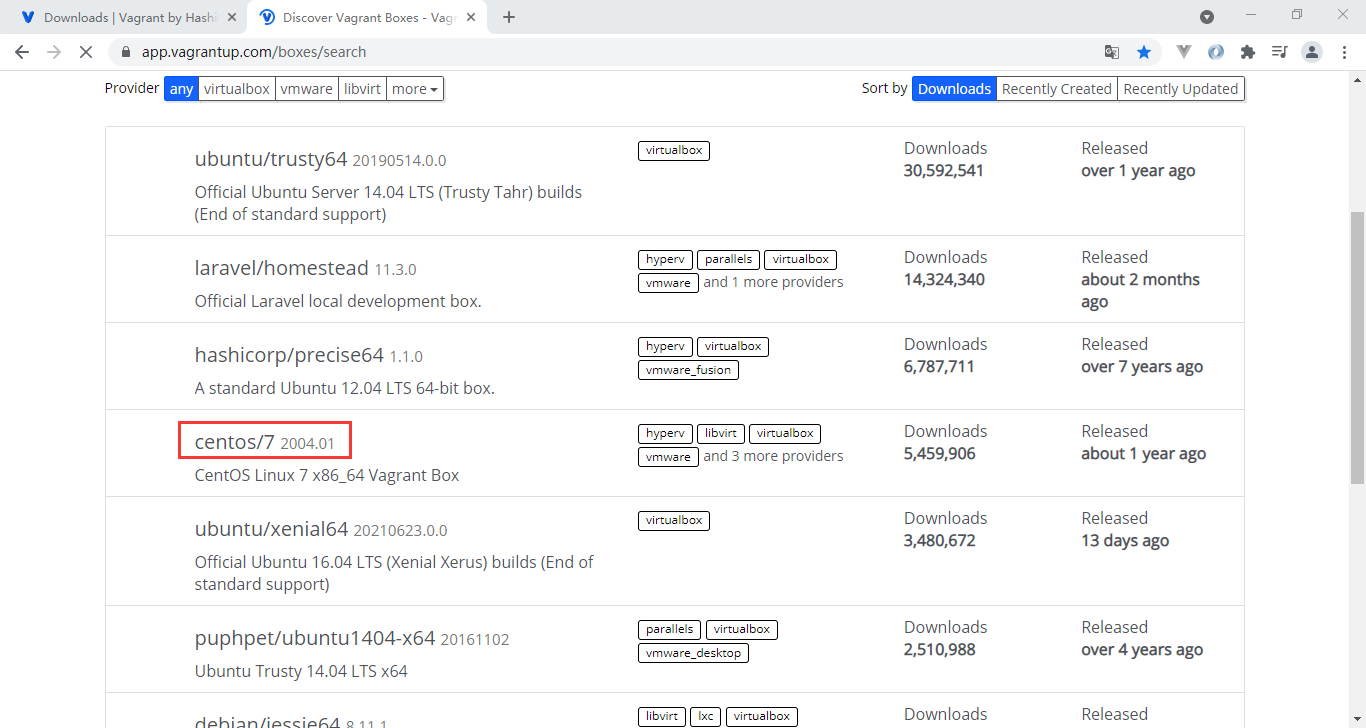Click 'CentOS Linux 7 x86_64 Vagrant Box' description
Image resolution: width=1366 pixels, height=728 pixels.
click(327, 475)
